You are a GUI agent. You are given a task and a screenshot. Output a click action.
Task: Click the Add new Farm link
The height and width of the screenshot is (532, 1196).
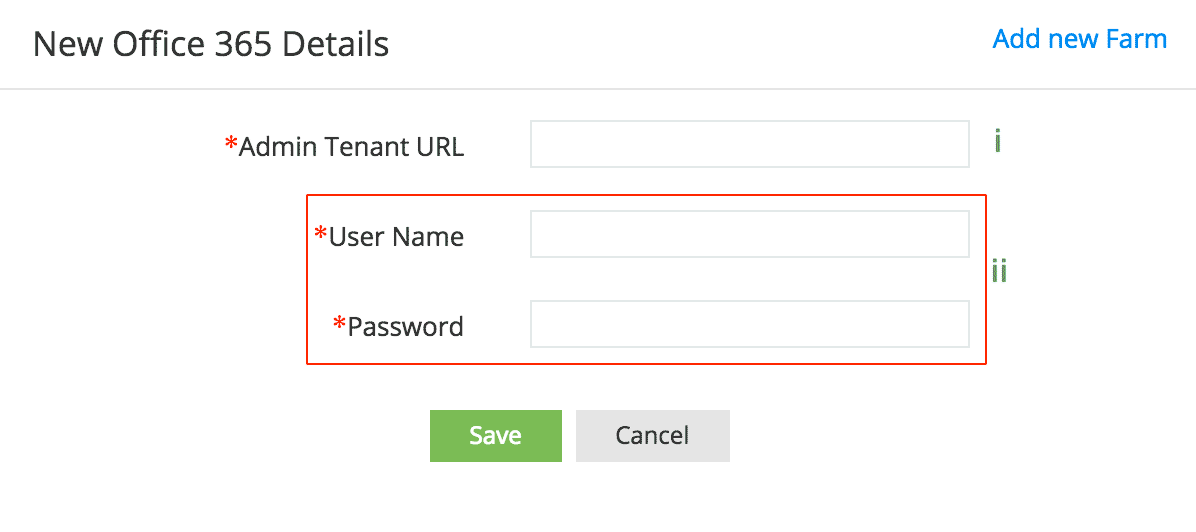click(x=1079, y=39)
